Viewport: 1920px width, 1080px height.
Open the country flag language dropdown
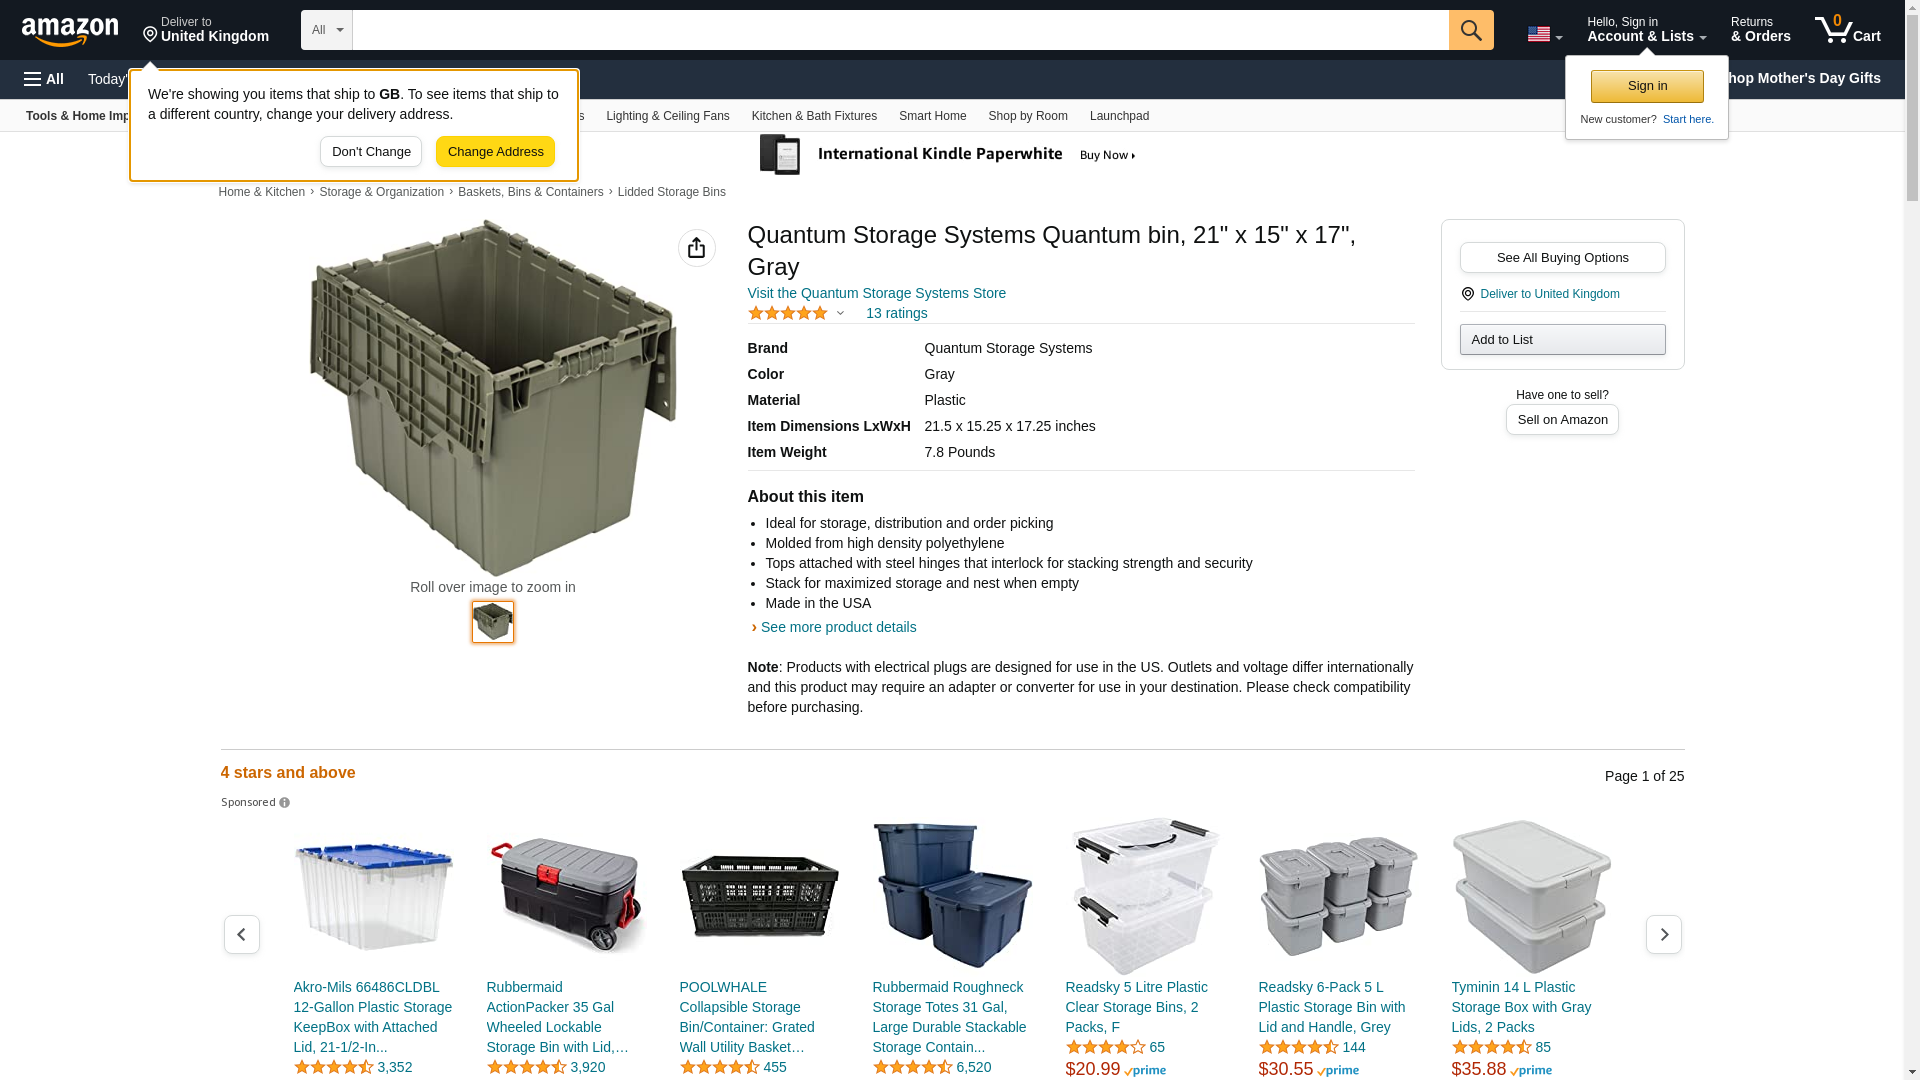(x=1545, y=34)
